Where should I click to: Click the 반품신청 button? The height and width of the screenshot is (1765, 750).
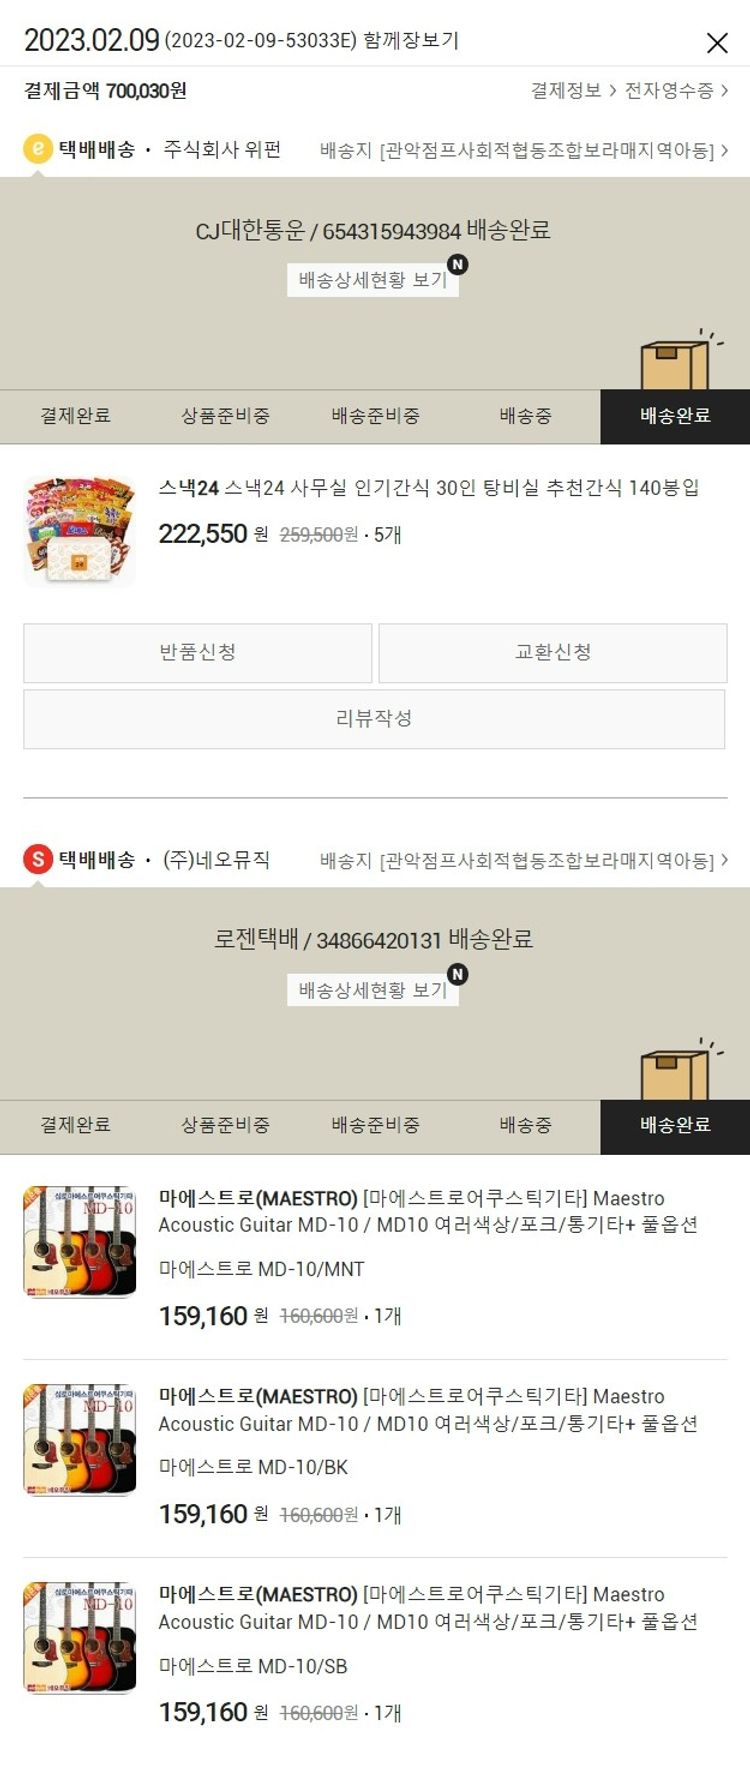[198, 653]
